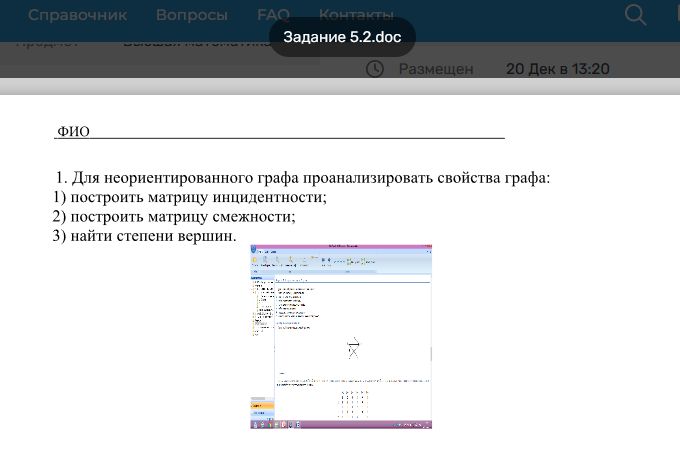Open the embedded screenshot image in the document
The image size is (680, 451).
pyautogui.click(x=341, y=336)
